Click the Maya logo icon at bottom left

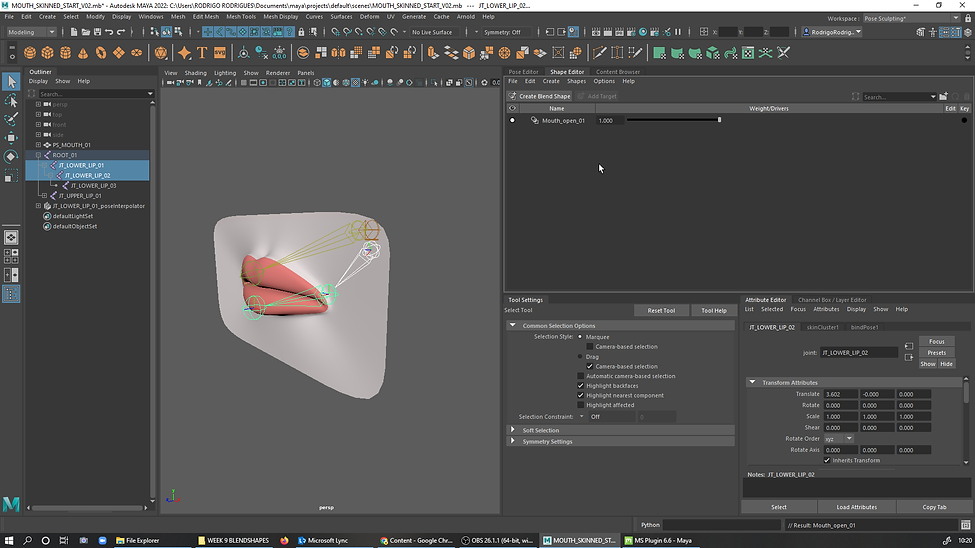click(x=11, y=503)
